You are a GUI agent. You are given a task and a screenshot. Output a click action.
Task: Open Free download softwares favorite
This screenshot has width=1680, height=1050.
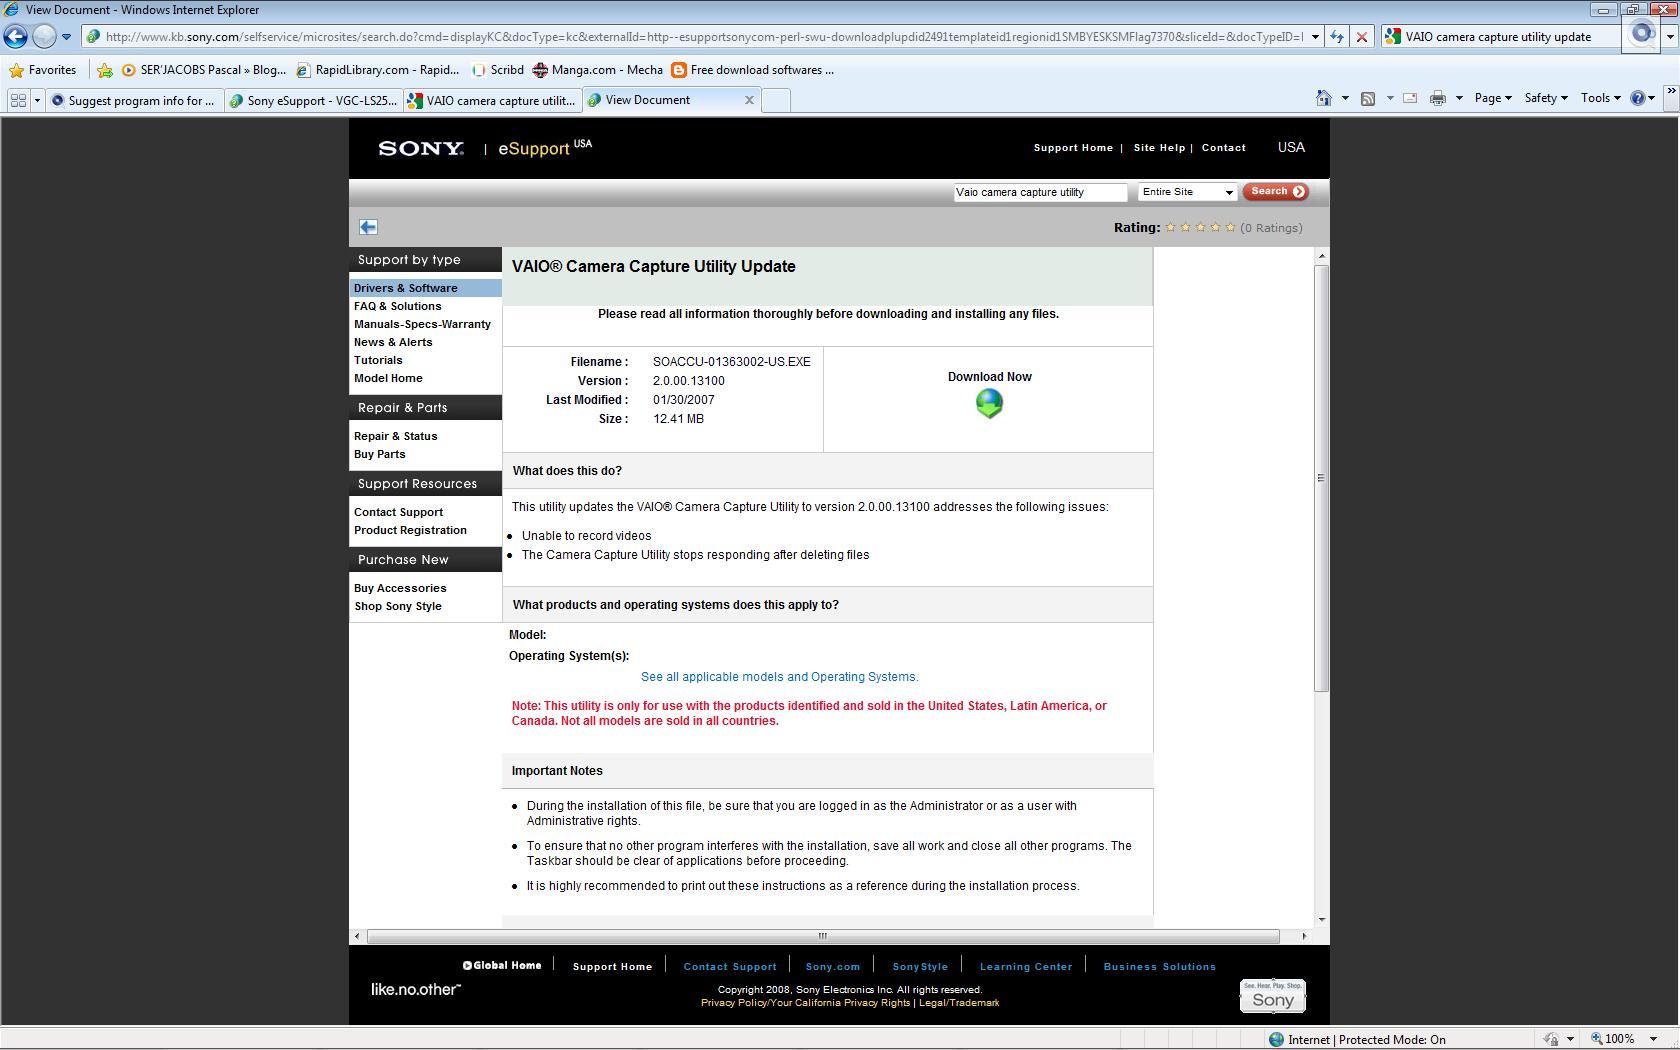(752, 70)
